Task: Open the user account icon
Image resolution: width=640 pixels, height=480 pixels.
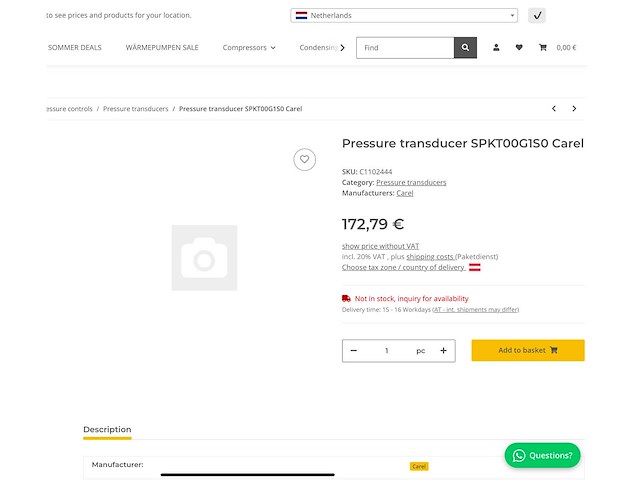Action: 496,48
